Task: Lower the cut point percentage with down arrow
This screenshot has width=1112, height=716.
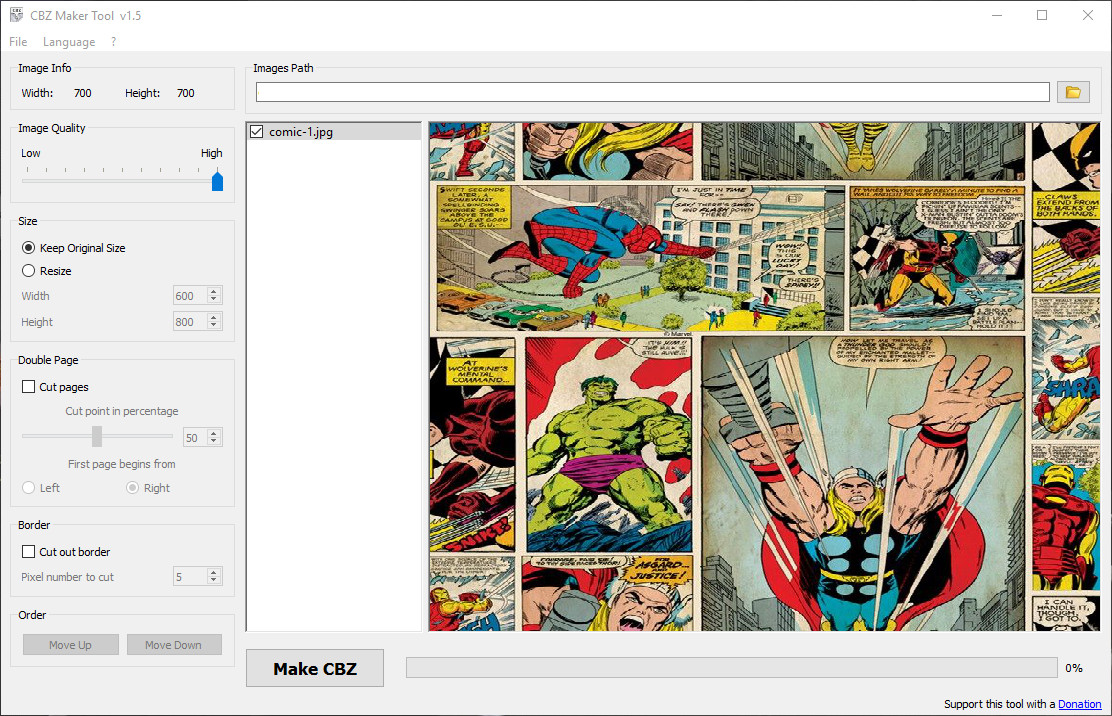Action: pyautogui.click(x=213, y=442)
